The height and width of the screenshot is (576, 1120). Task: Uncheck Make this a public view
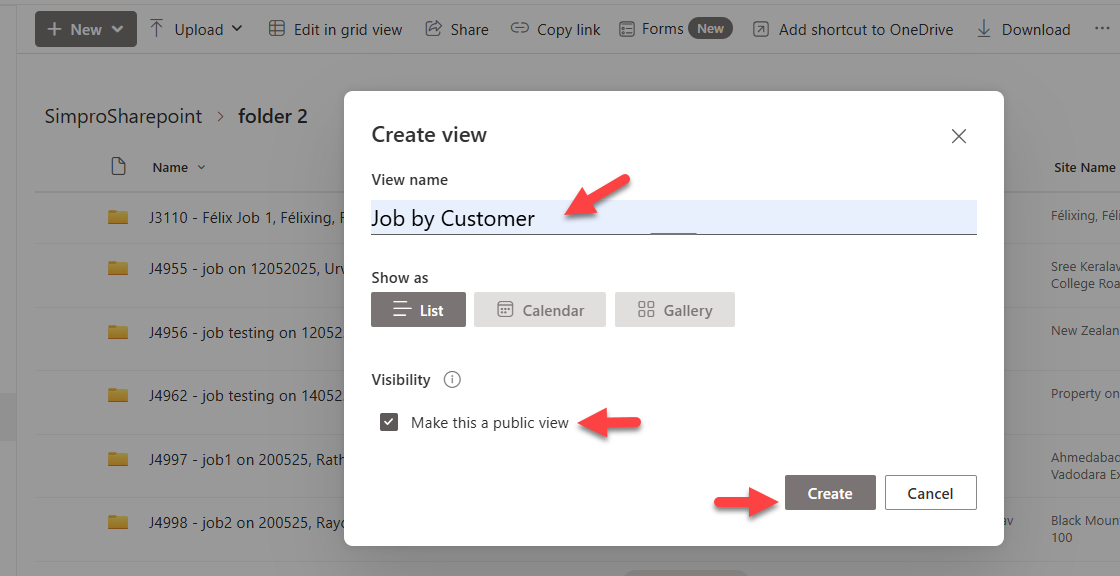pyautogui.click(x=389, y=422)
